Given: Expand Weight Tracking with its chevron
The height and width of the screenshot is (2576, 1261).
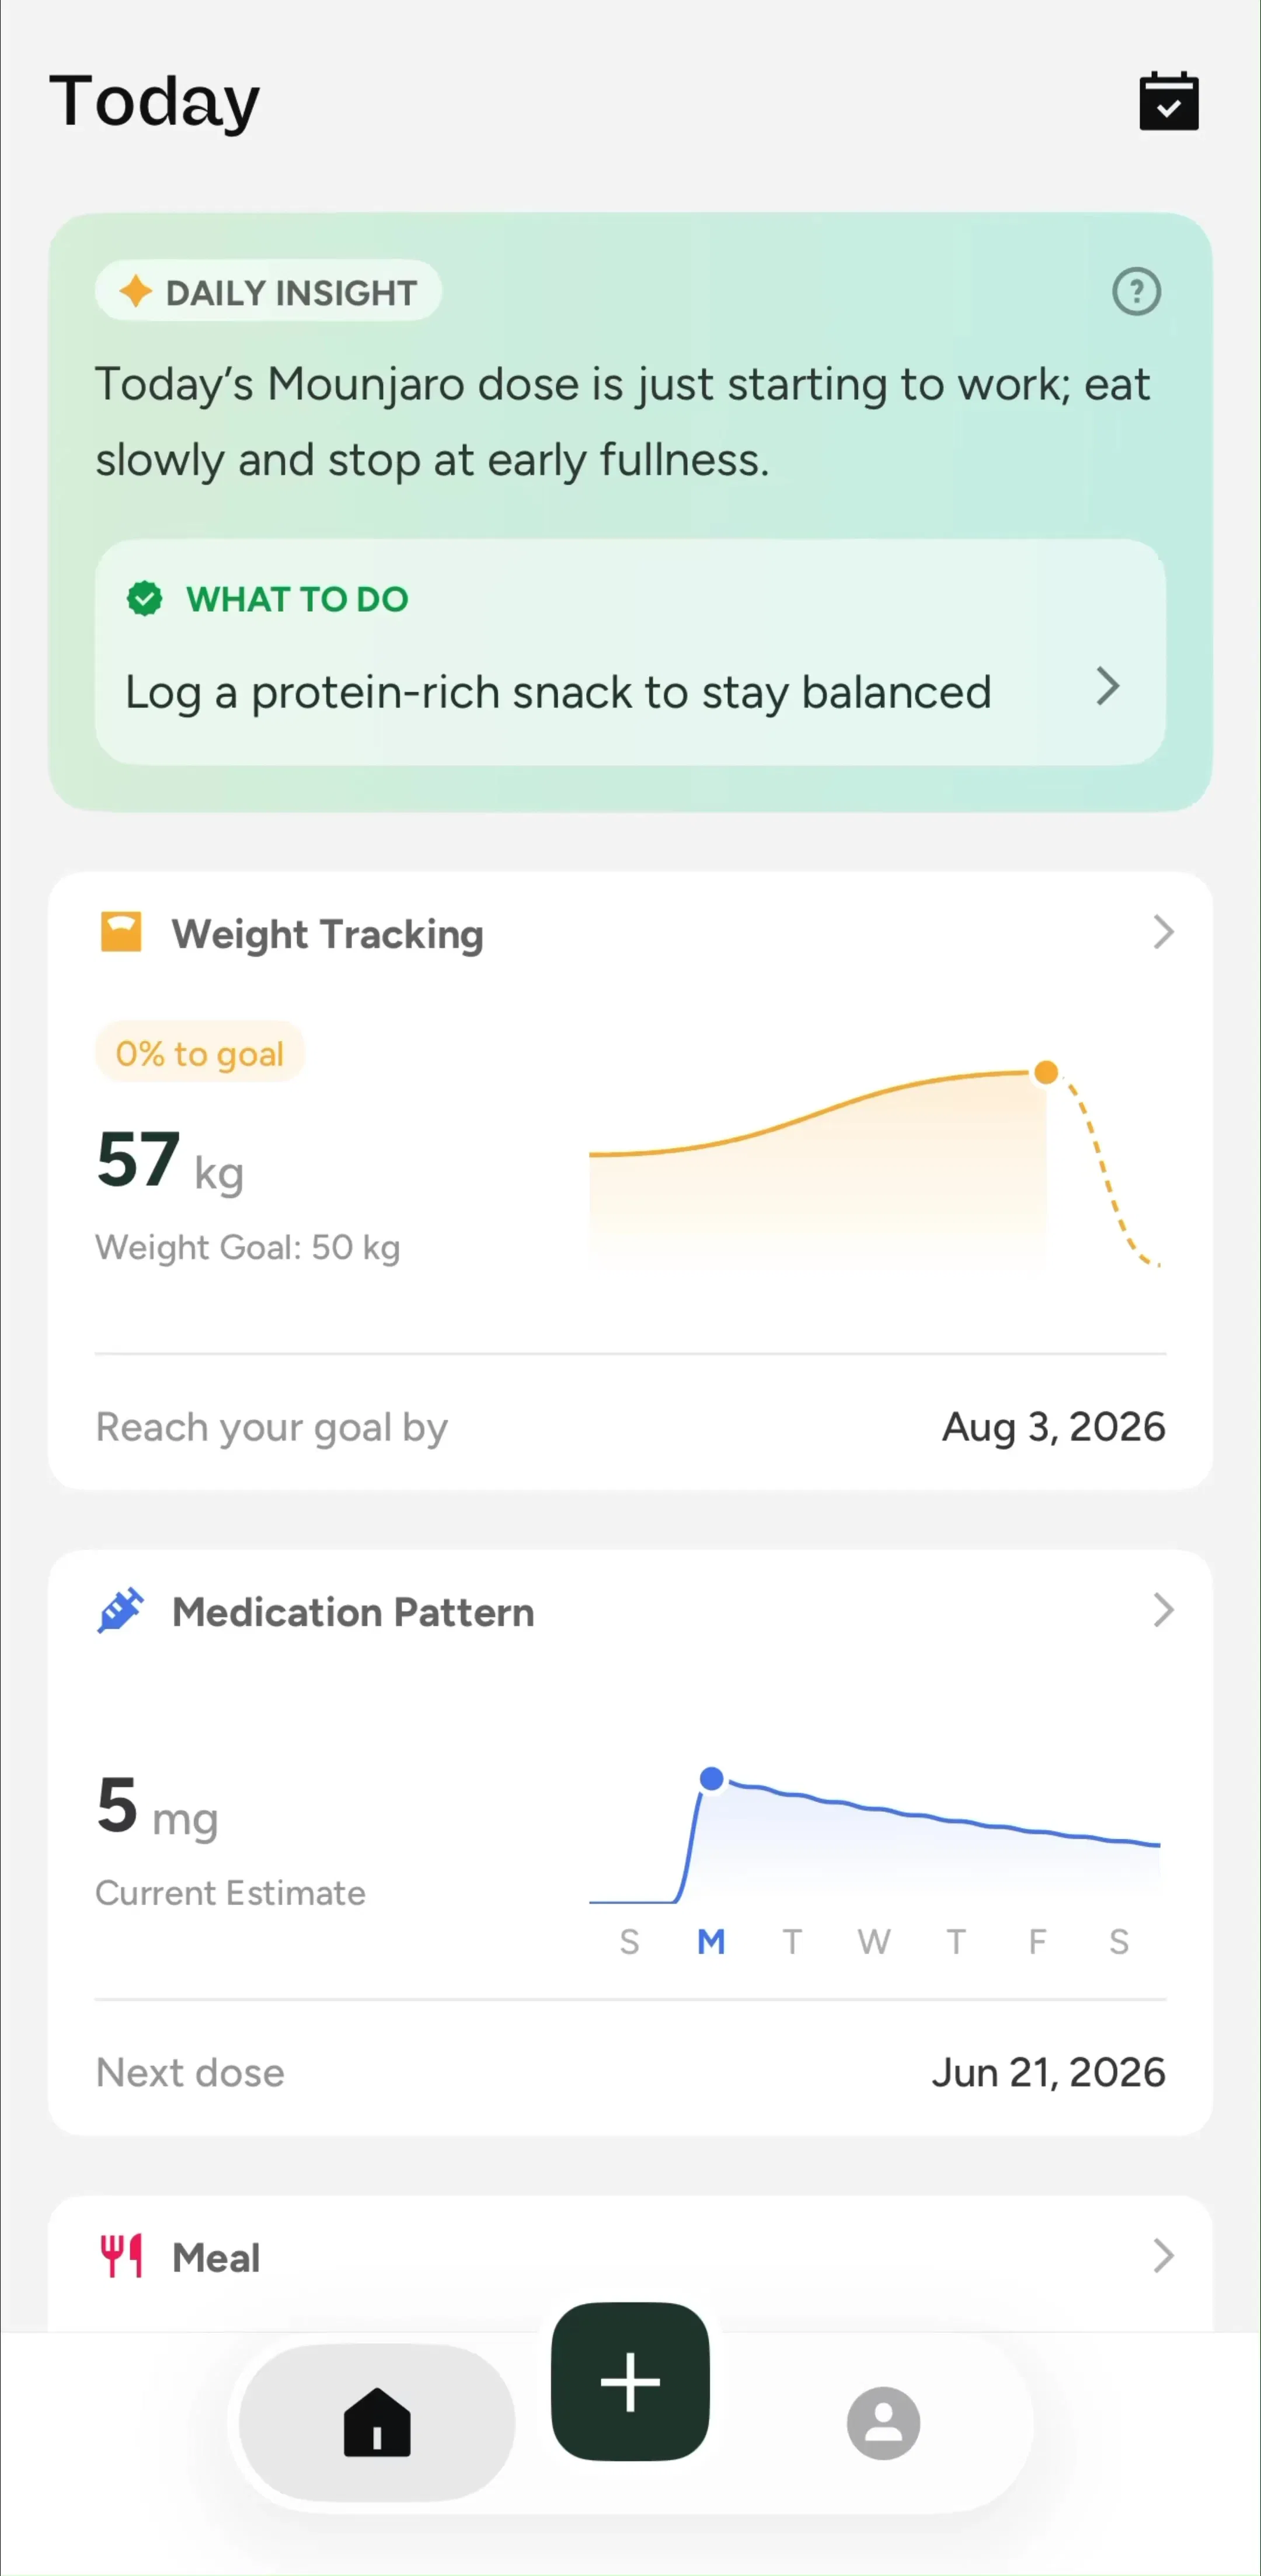Looking at the screenshot, I should [x=1162, y=932].
